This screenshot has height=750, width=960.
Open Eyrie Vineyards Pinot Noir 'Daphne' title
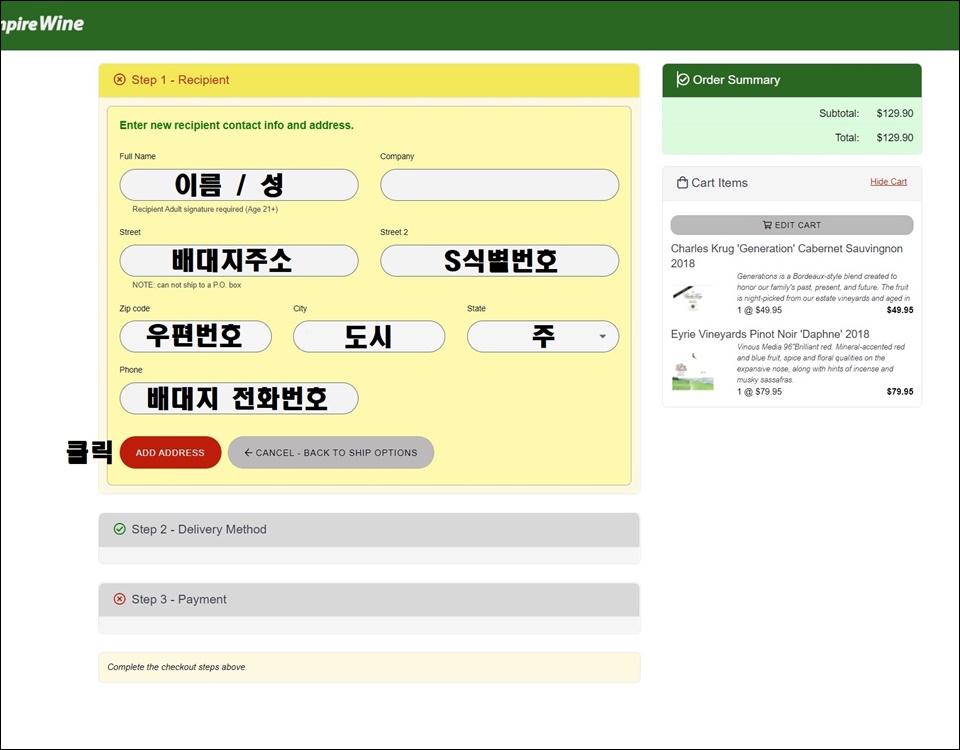click(770, 334)
